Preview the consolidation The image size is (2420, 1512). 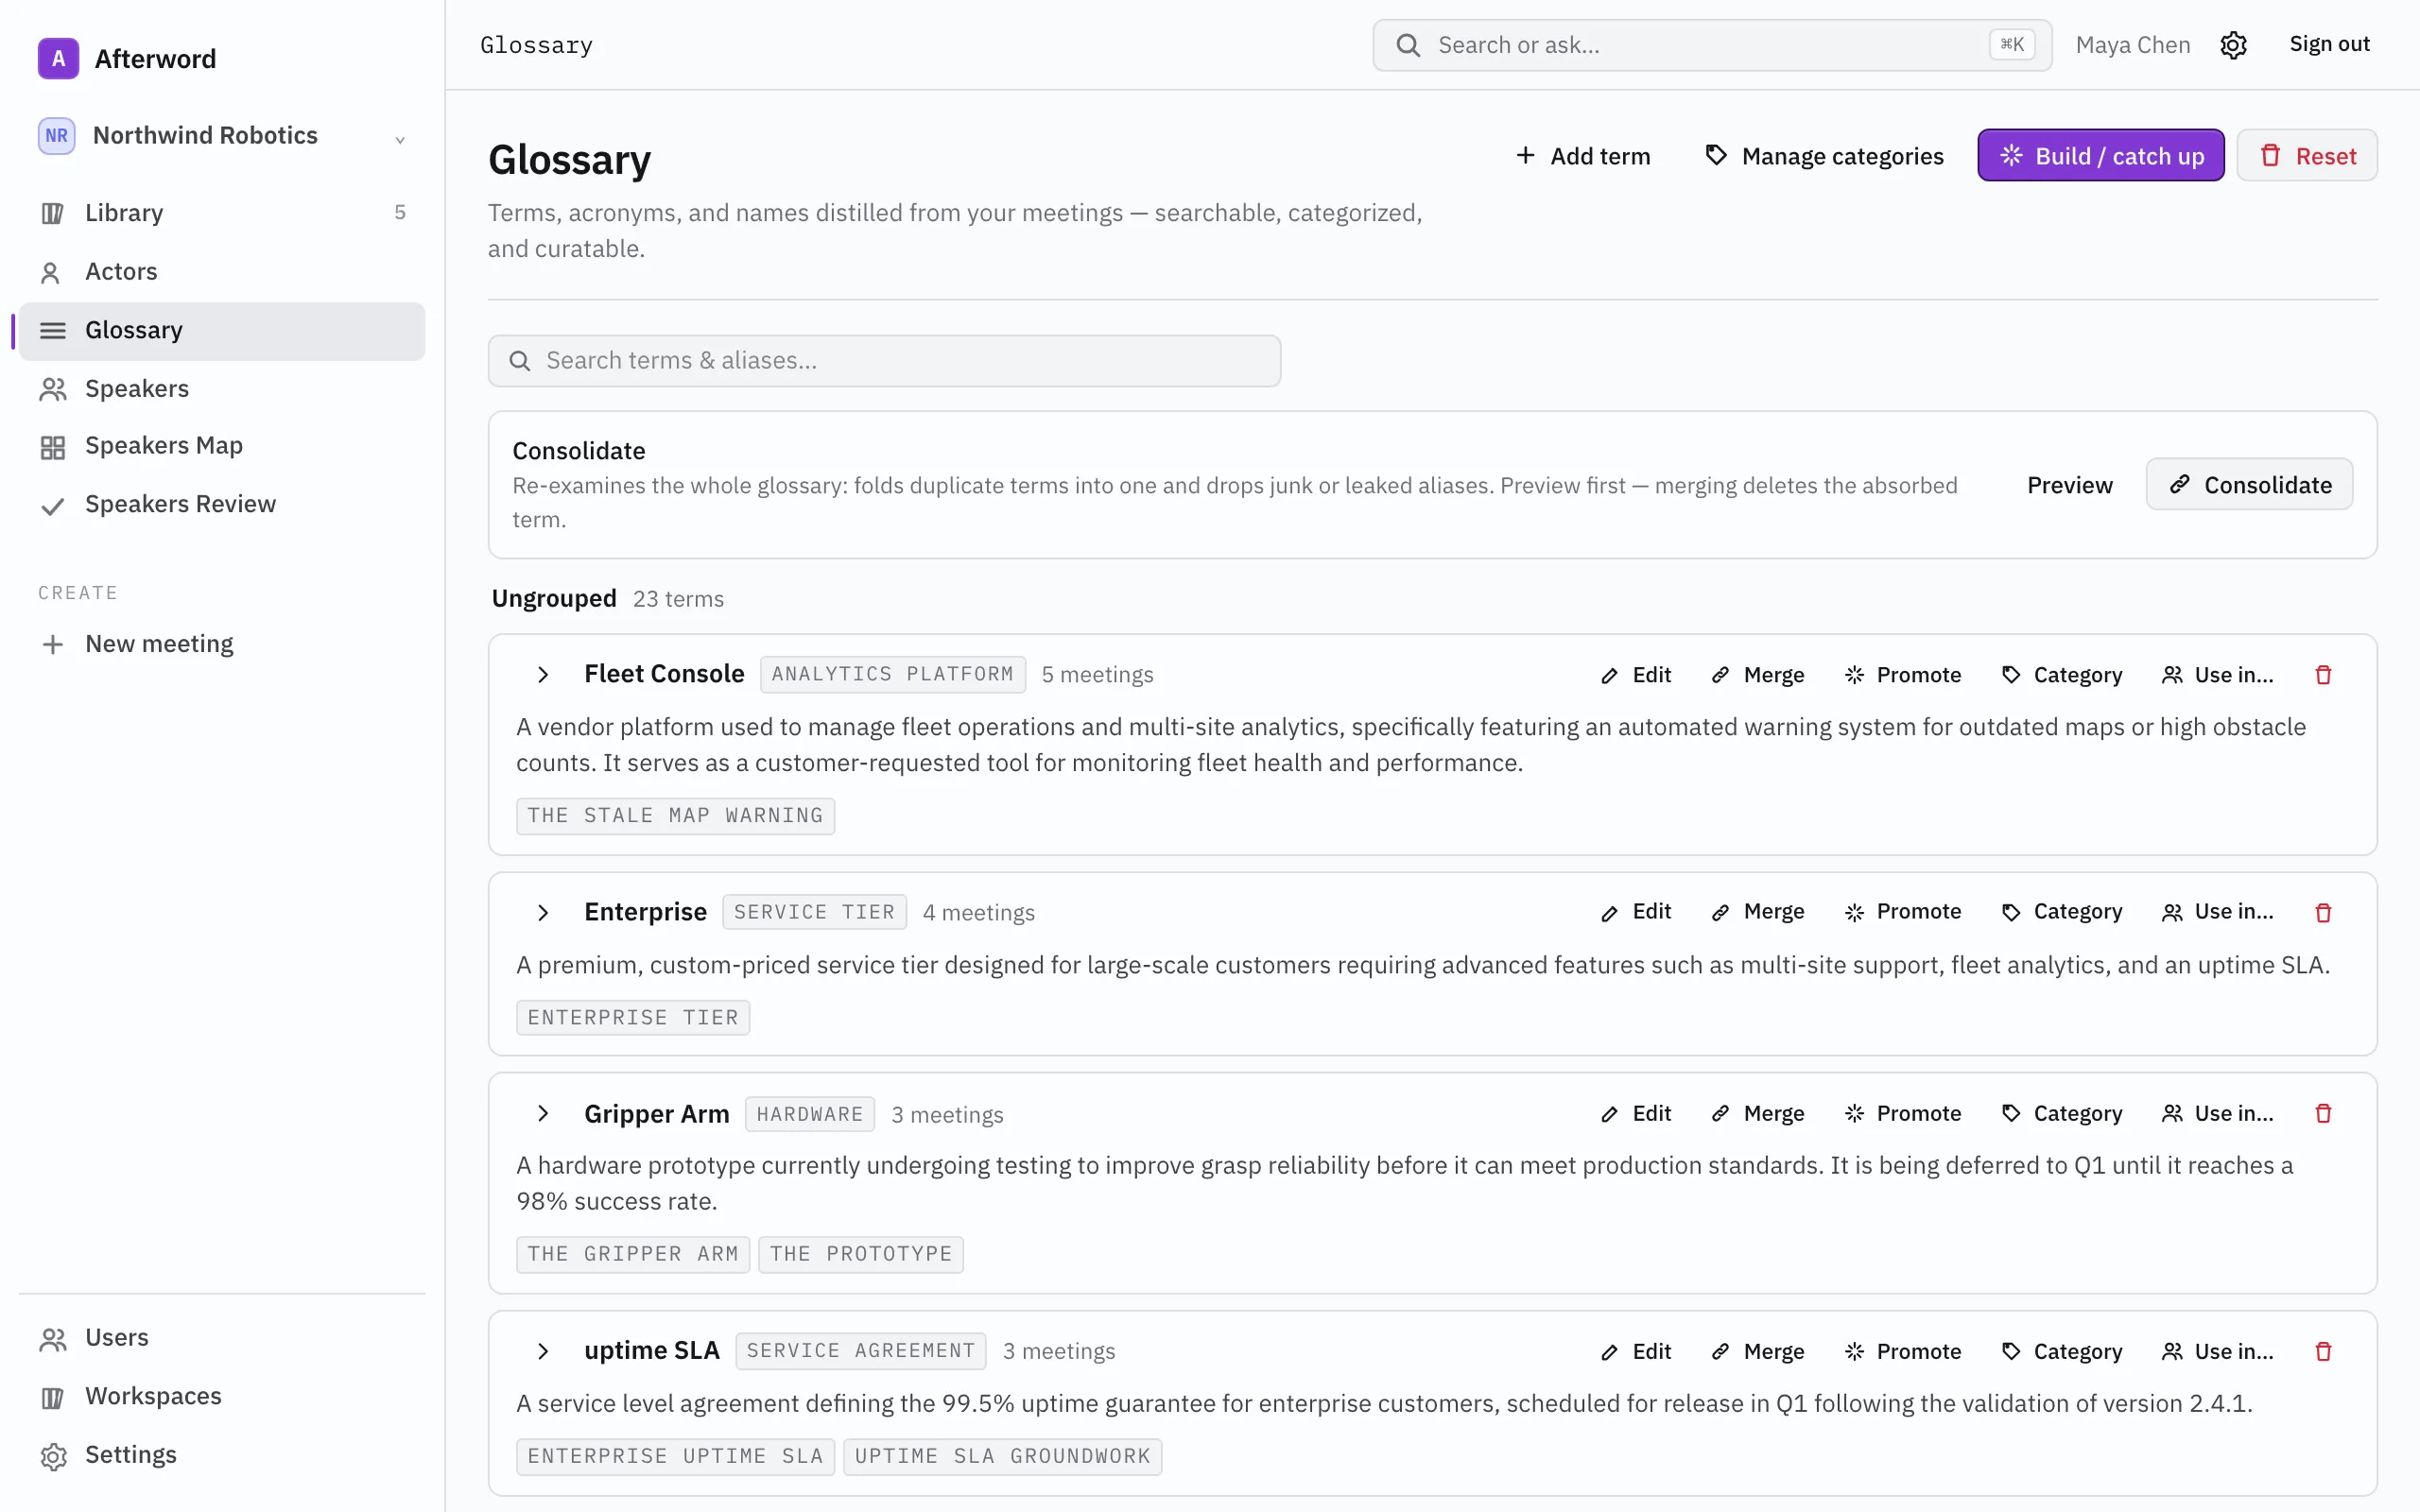tap(2070, 485)
